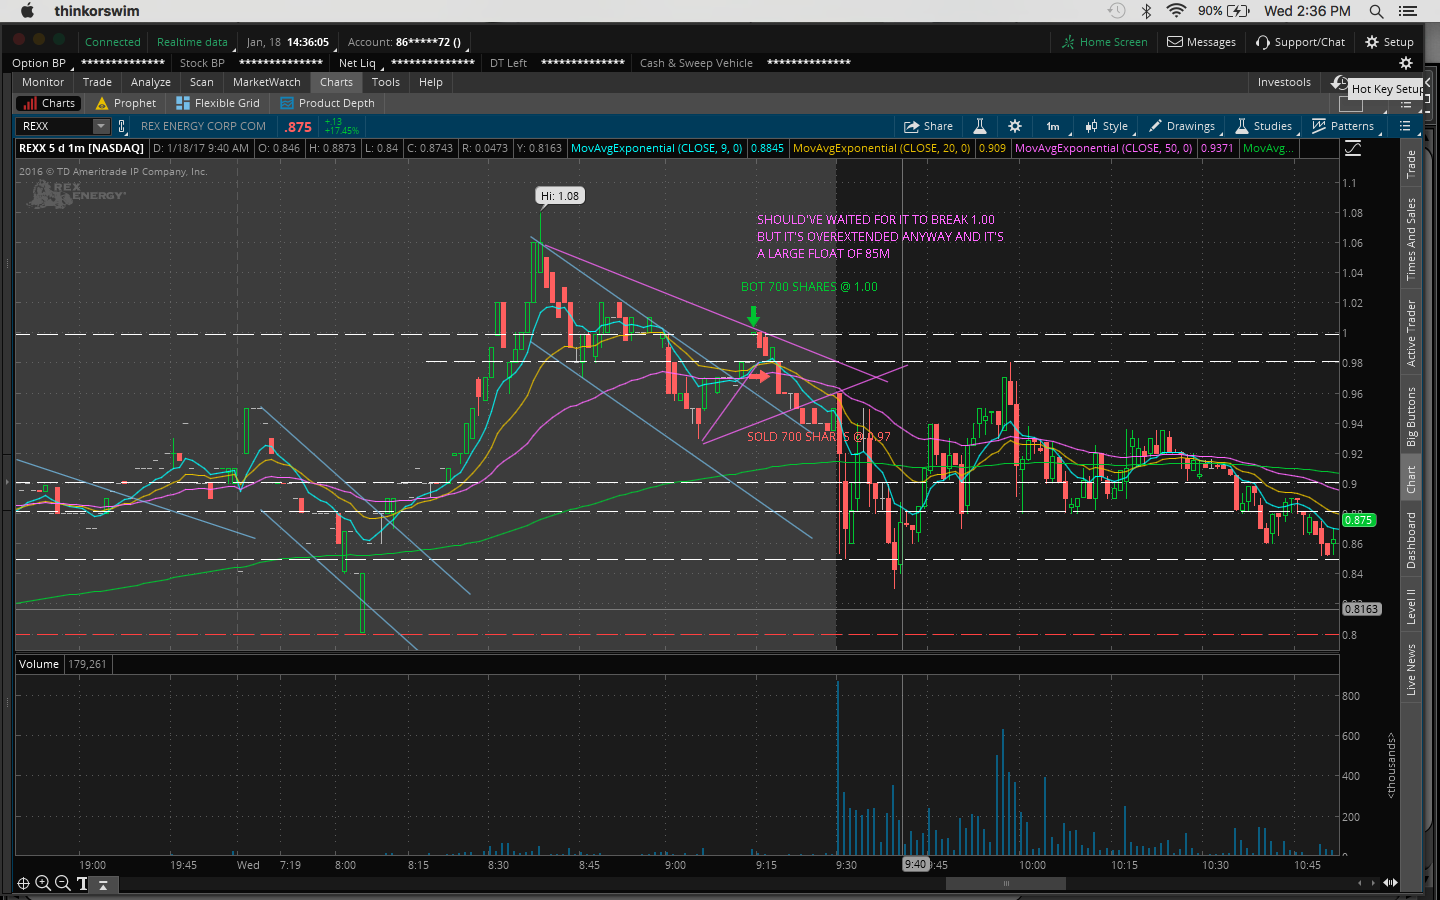Open the Help tab
The image size is (1440, 900).
(x=431, y=82)
